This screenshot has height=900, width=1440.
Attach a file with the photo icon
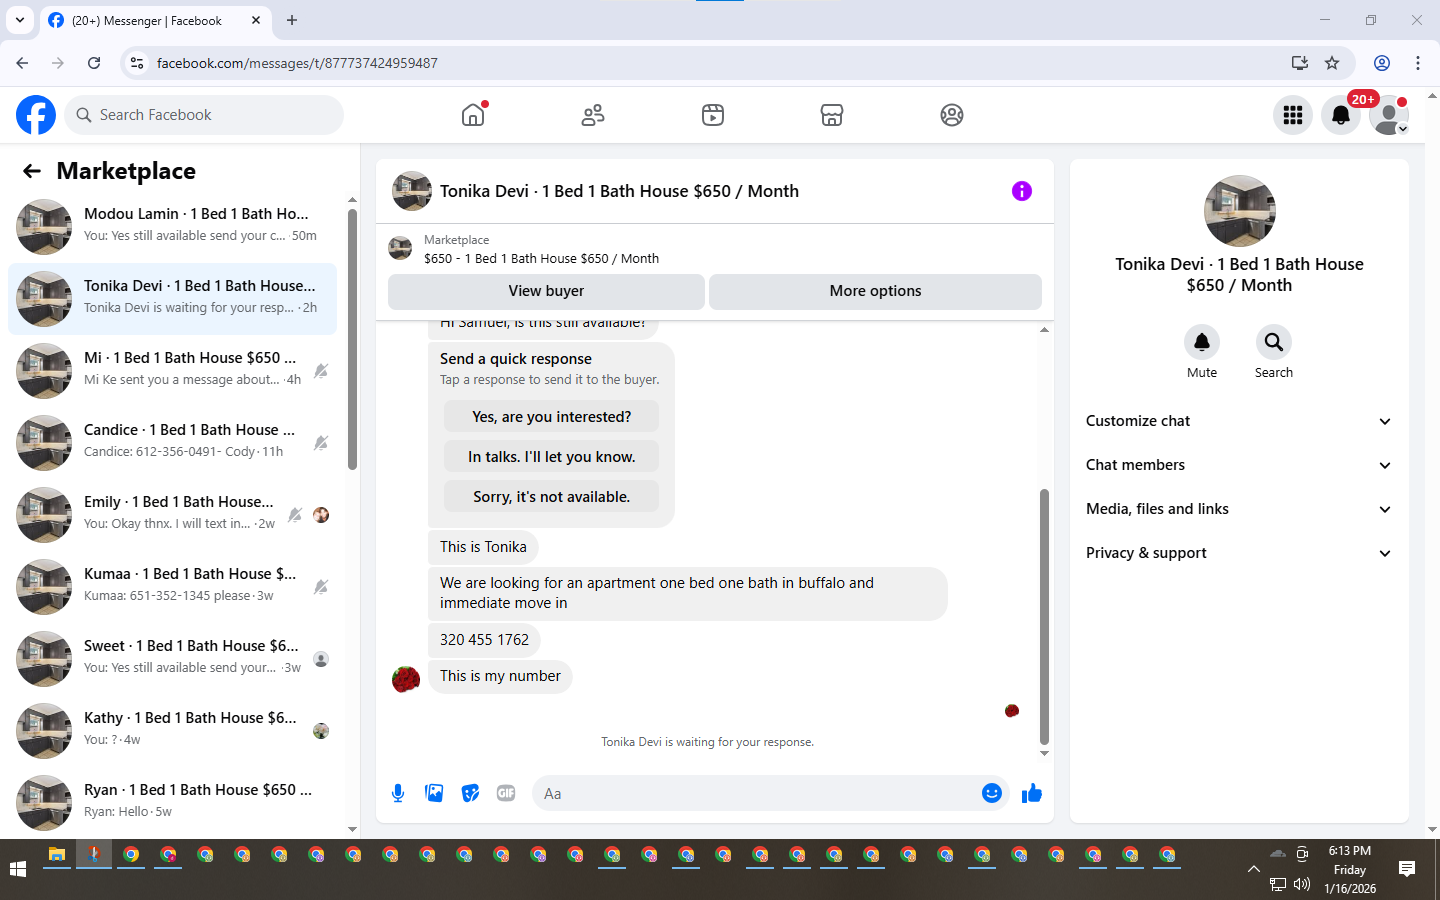[x=434, y=793]
